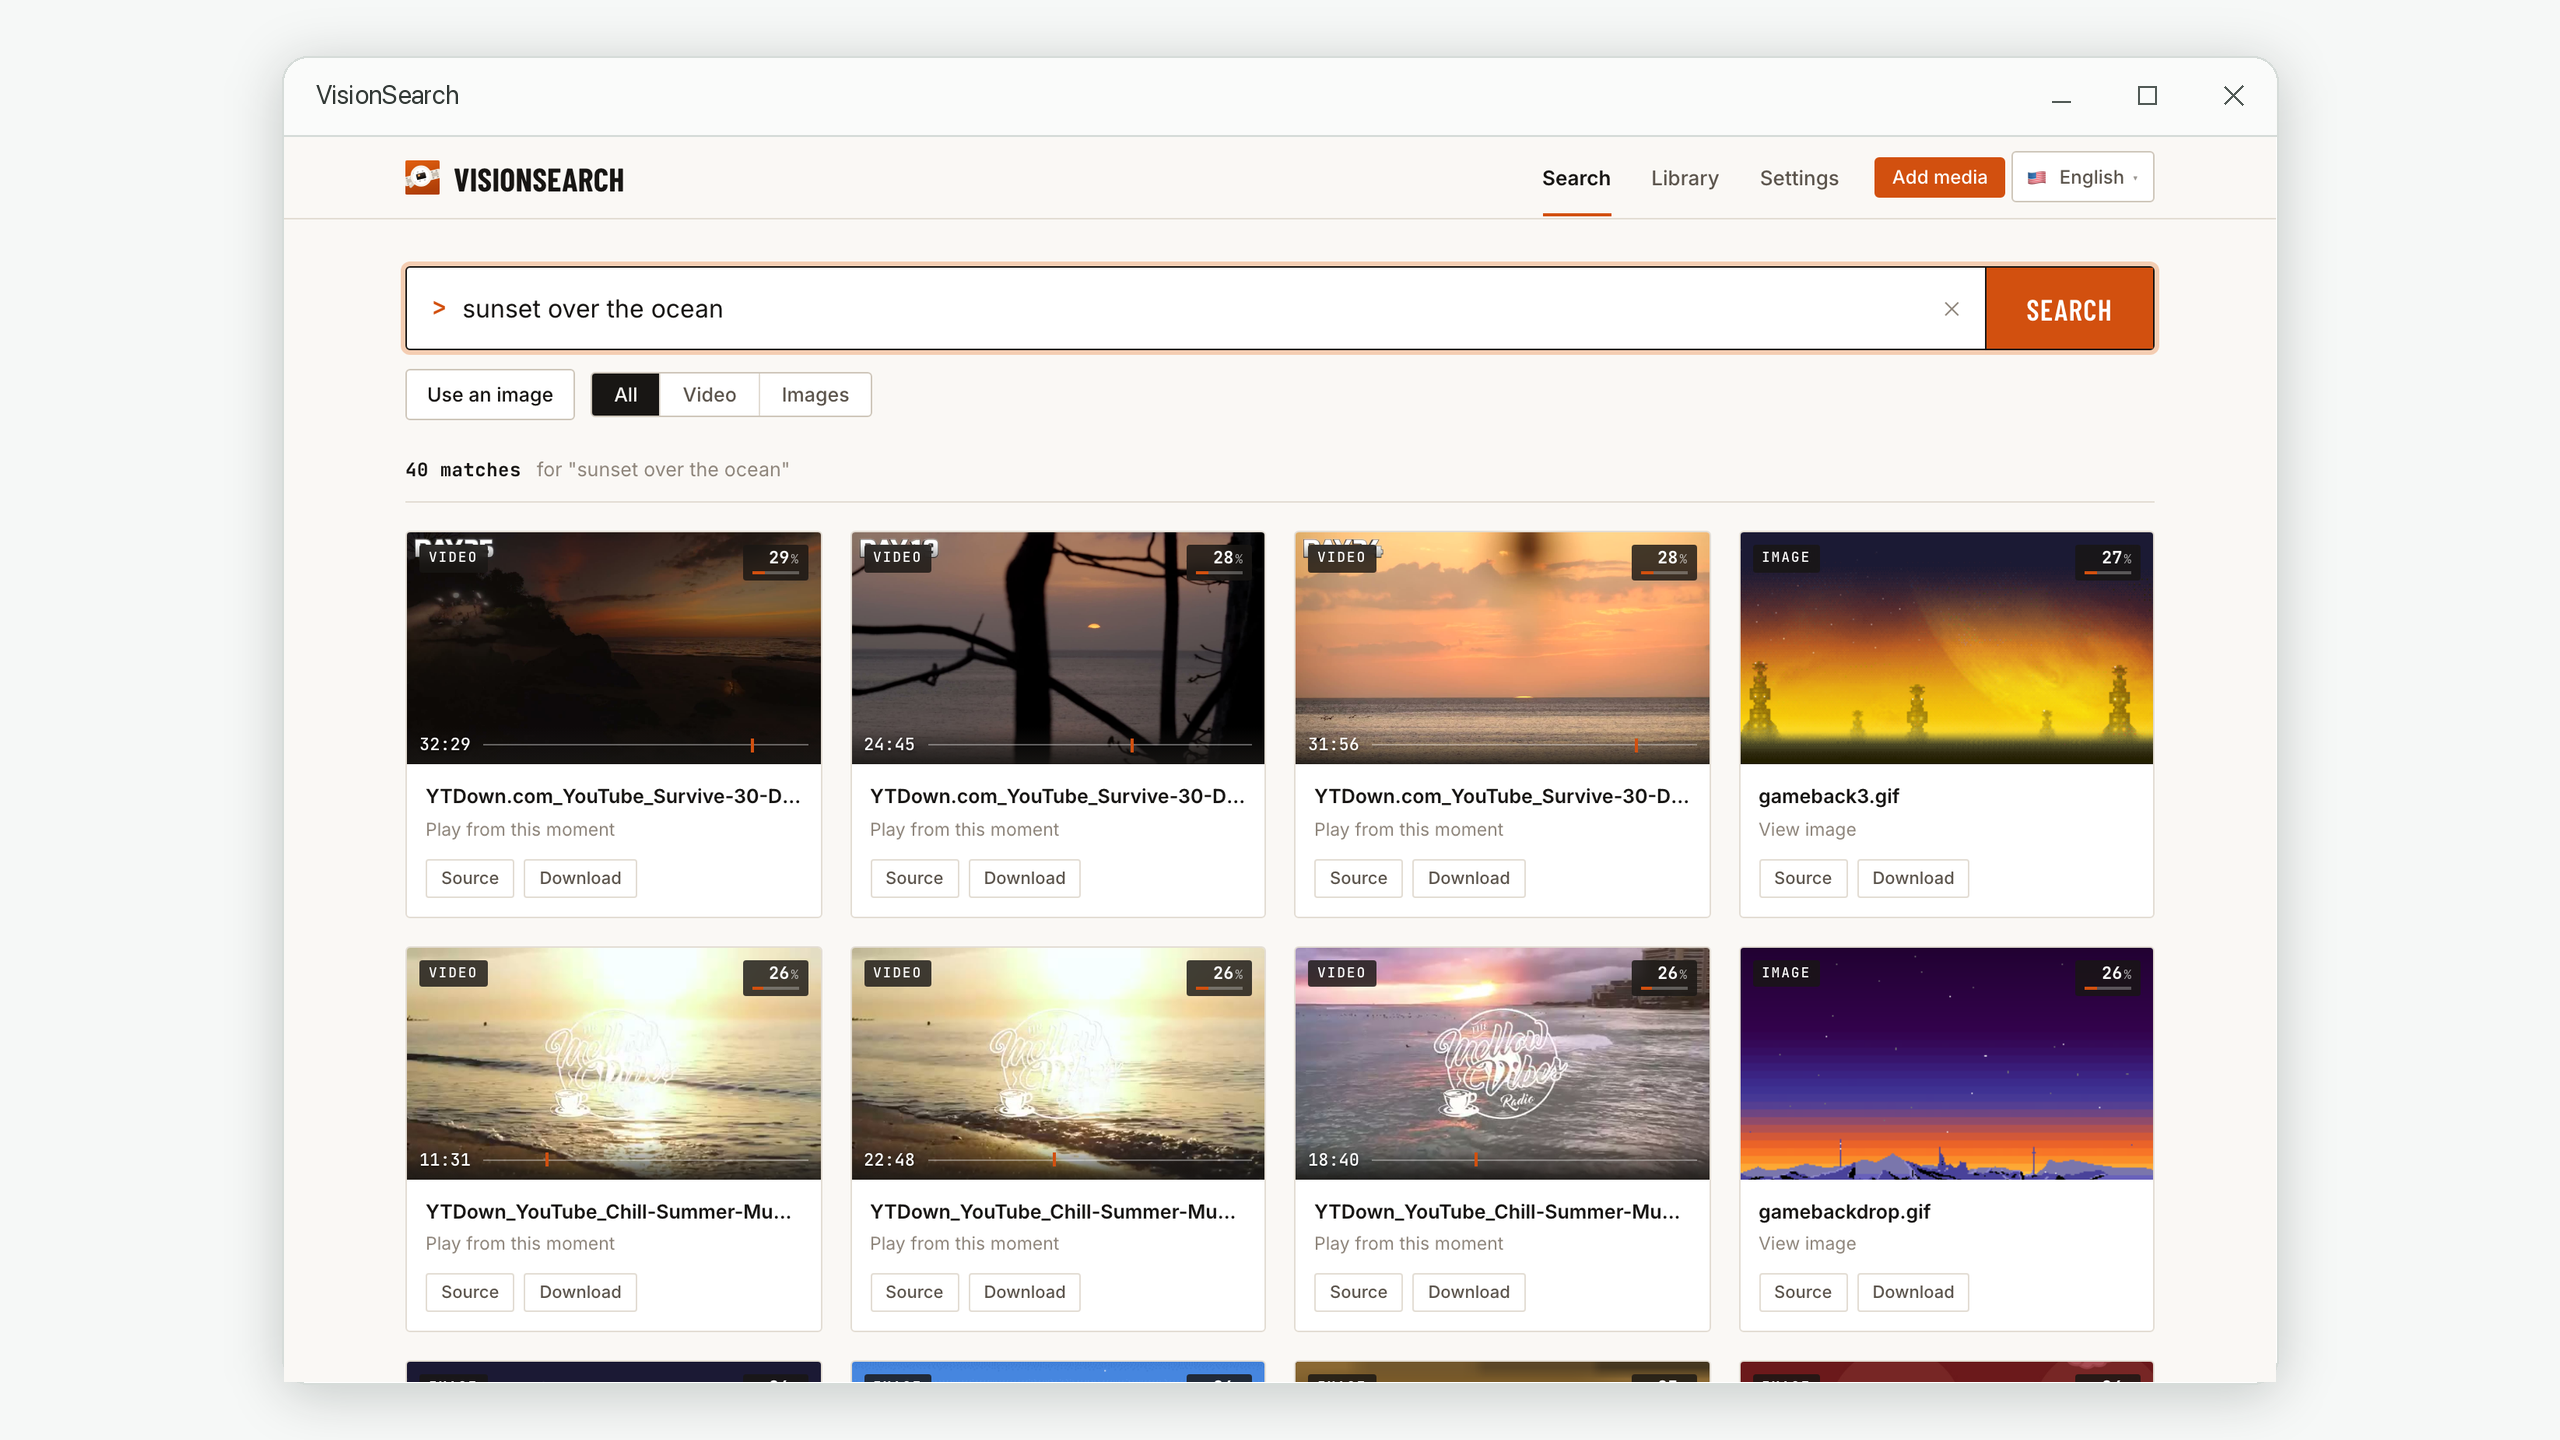Viewport: 2560px width, 1440px height.
Task: Click Download on the 31:56 video card
Action: pos(1468,878)
